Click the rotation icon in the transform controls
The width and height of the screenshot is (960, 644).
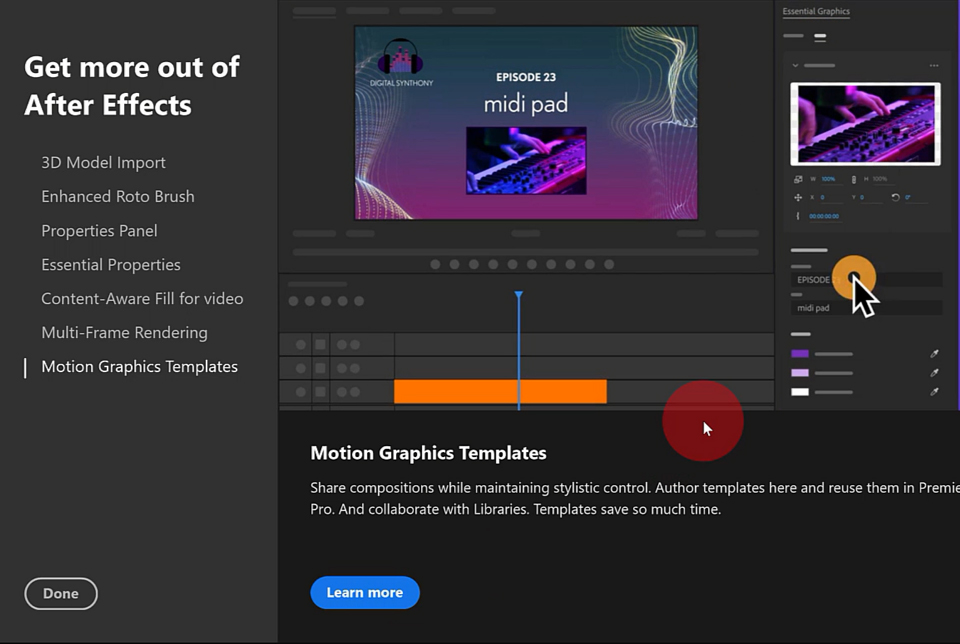(895, 197)
